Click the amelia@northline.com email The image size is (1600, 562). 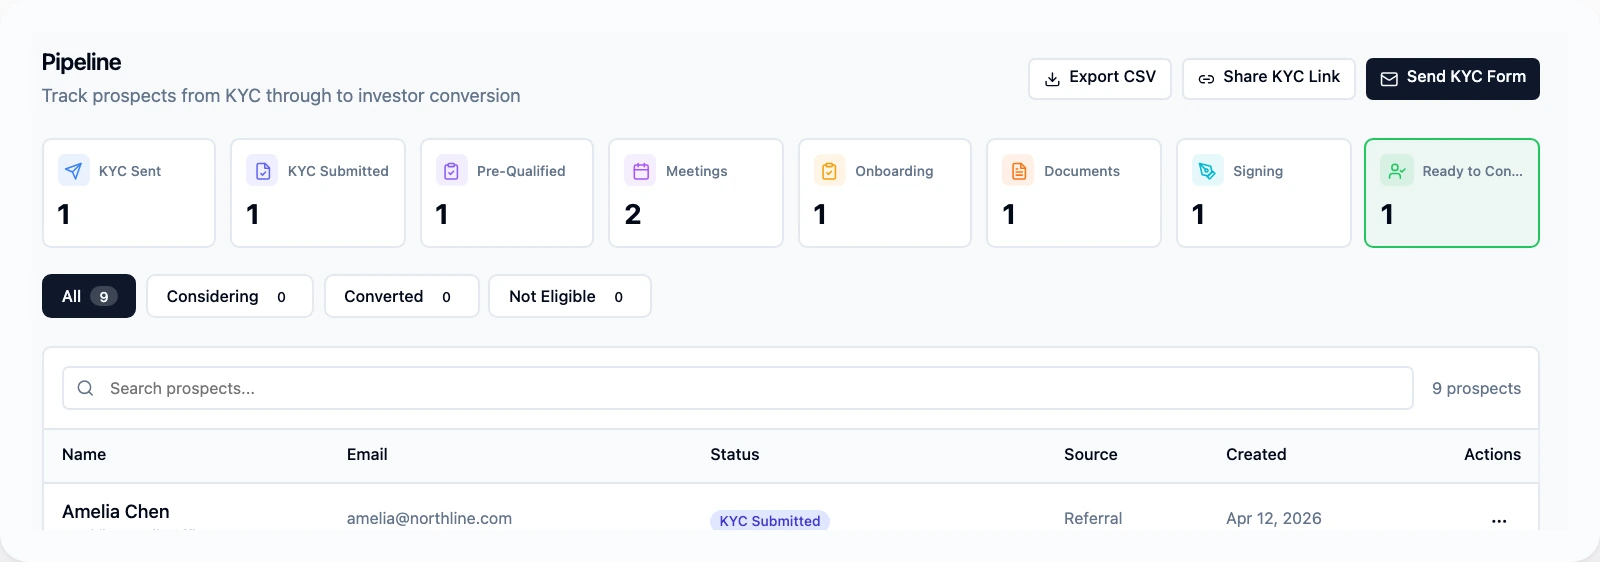(429, 518)
